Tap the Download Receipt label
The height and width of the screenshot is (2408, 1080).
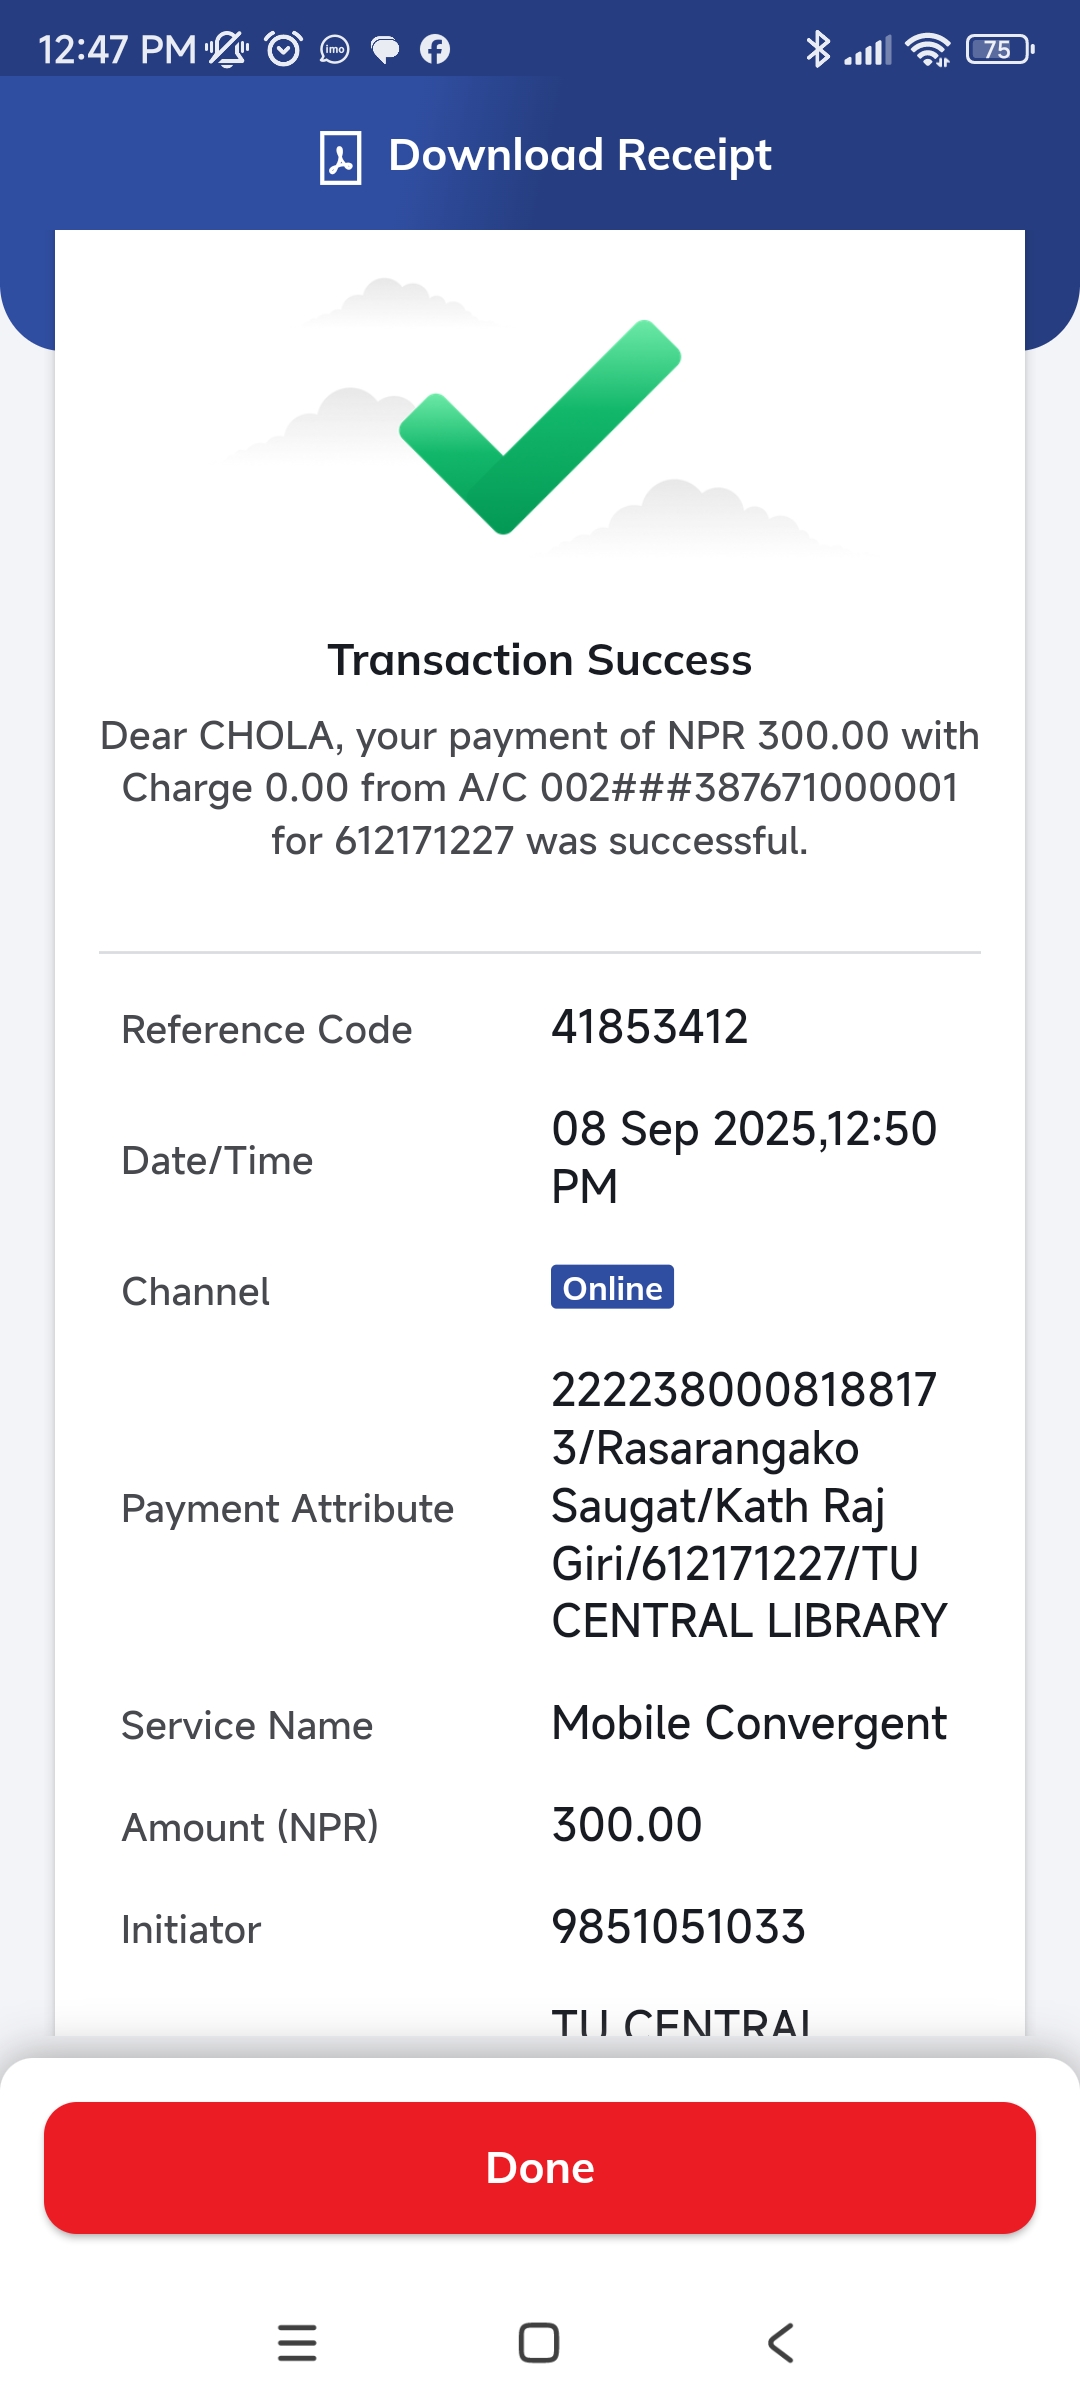pos(579,155)
